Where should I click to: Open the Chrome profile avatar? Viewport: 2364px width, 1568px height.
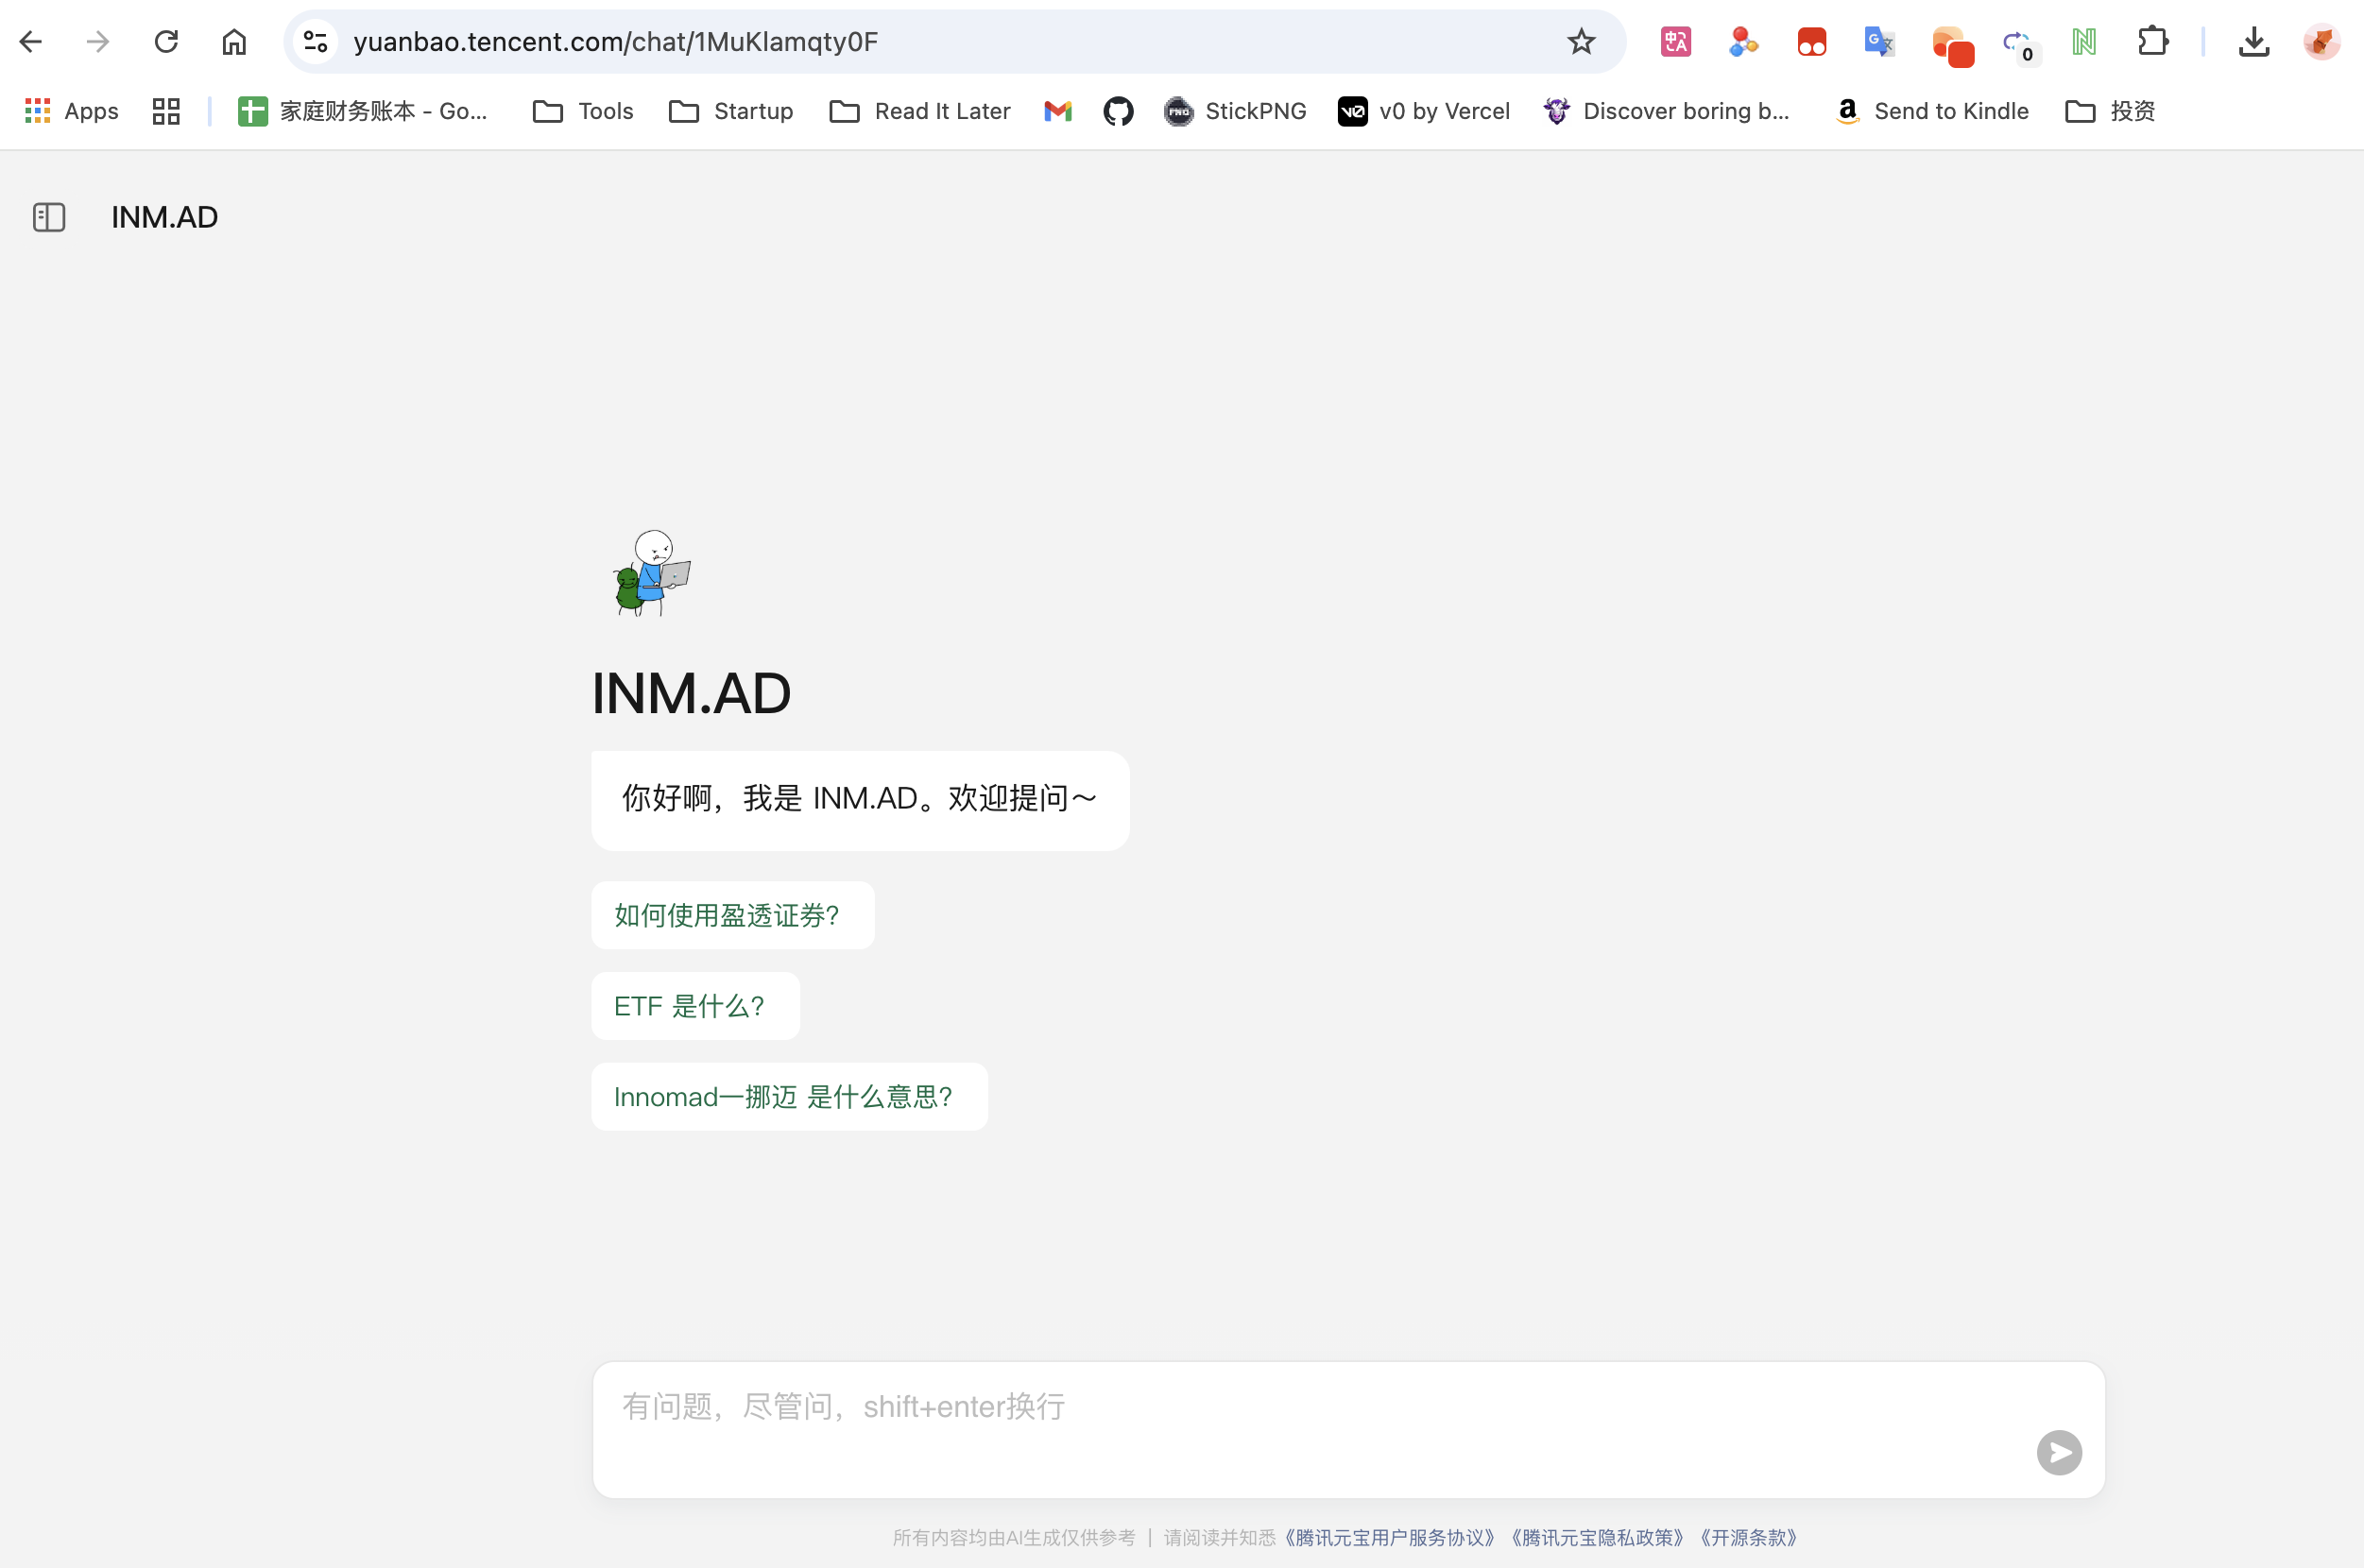(x=2322, y=42)
